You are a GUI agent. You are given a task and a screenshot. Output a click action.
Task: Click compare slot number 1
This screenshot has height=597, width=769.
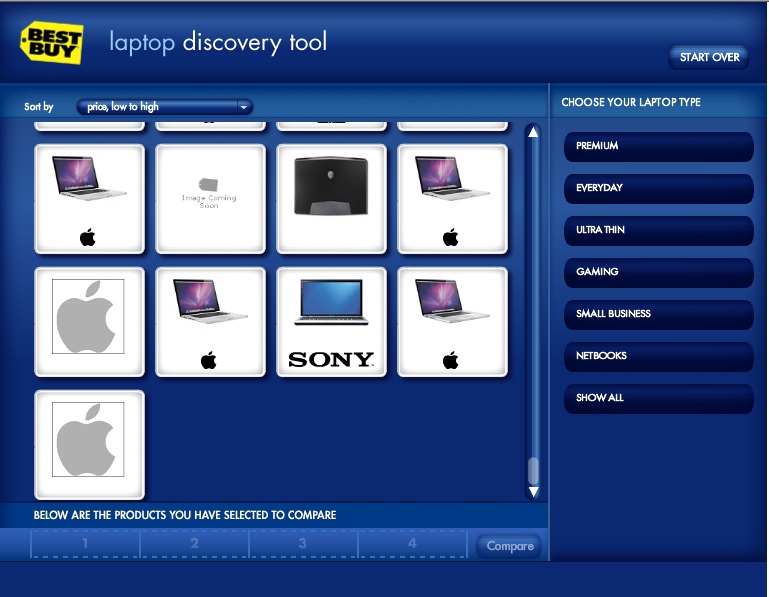[85, 544]
